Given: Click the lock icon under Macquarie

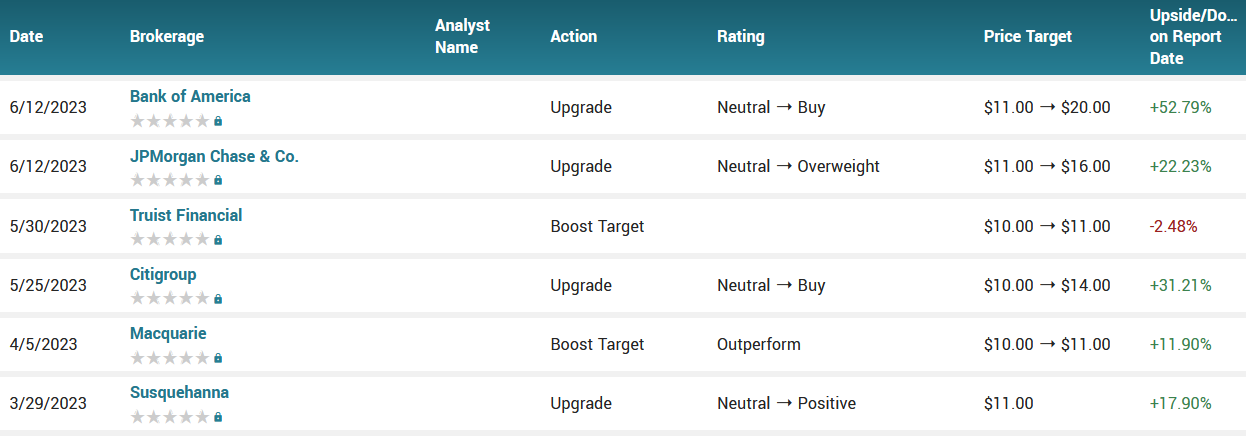Looking at the screenshot, I should click(x=218, y=358).
